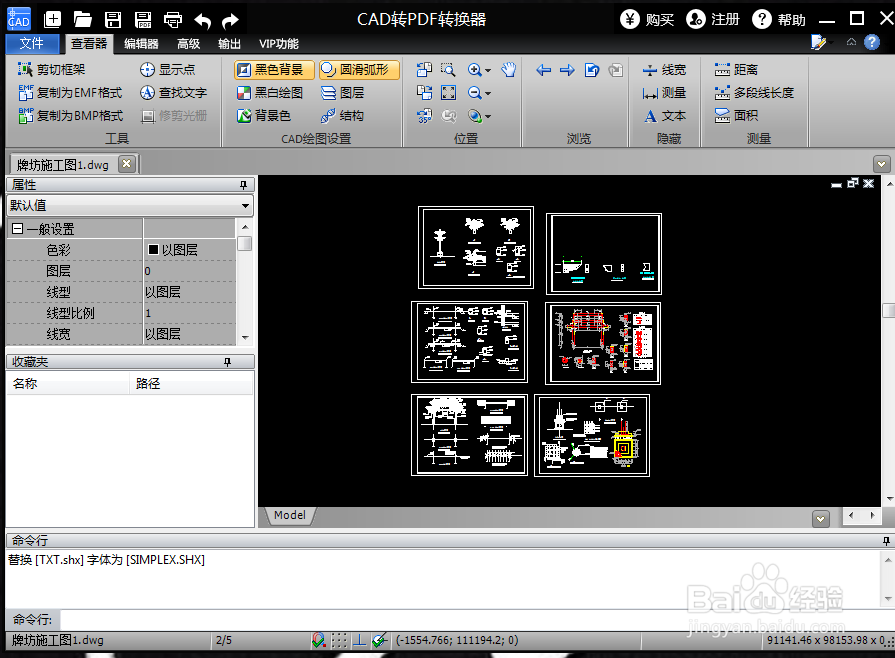Open the document tabs dropdown at far right

click(x=881, y=164)
